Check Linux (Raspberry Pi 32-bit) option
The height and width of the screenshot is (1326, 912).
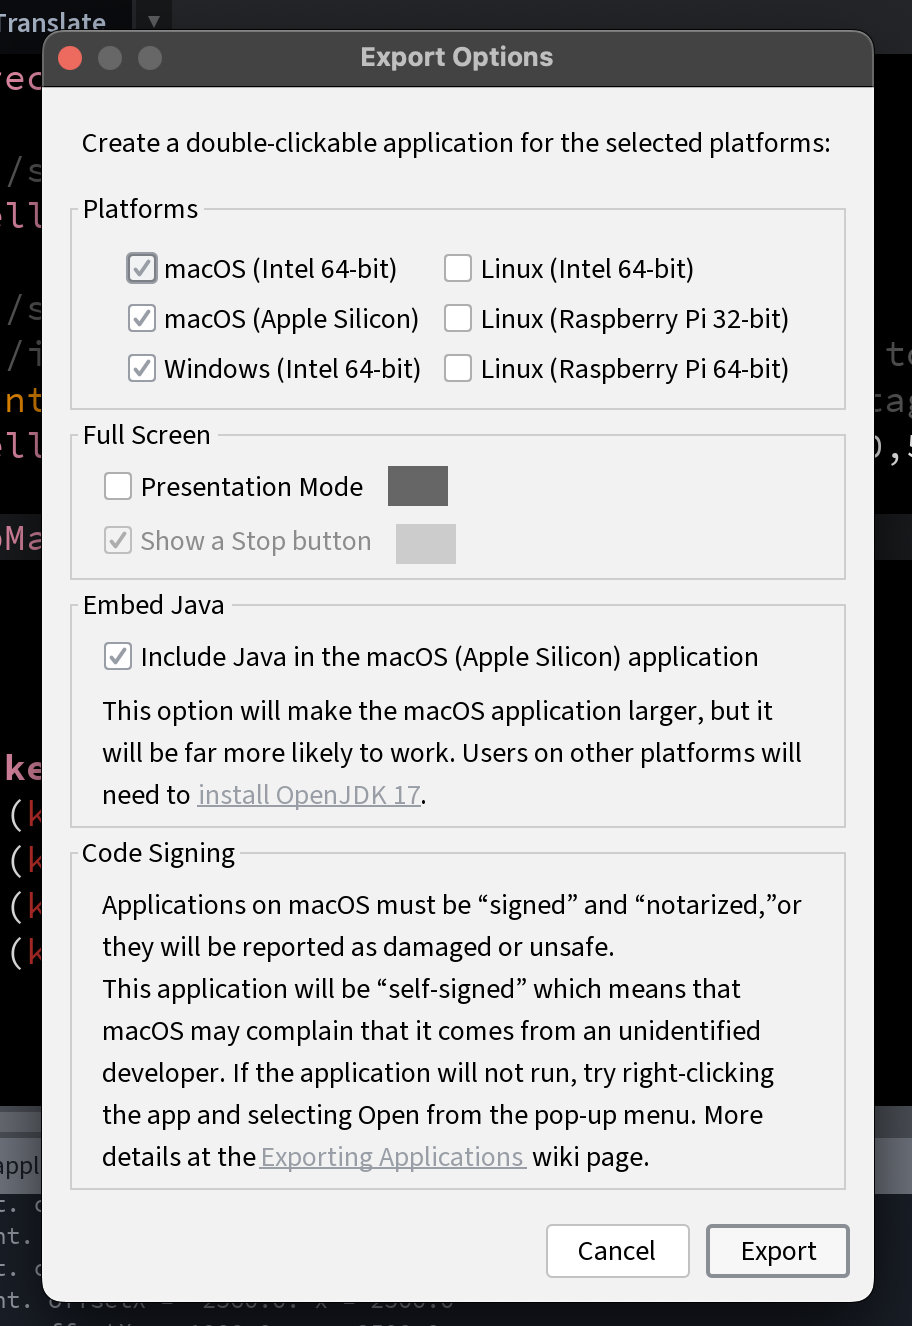coord(458,318)
